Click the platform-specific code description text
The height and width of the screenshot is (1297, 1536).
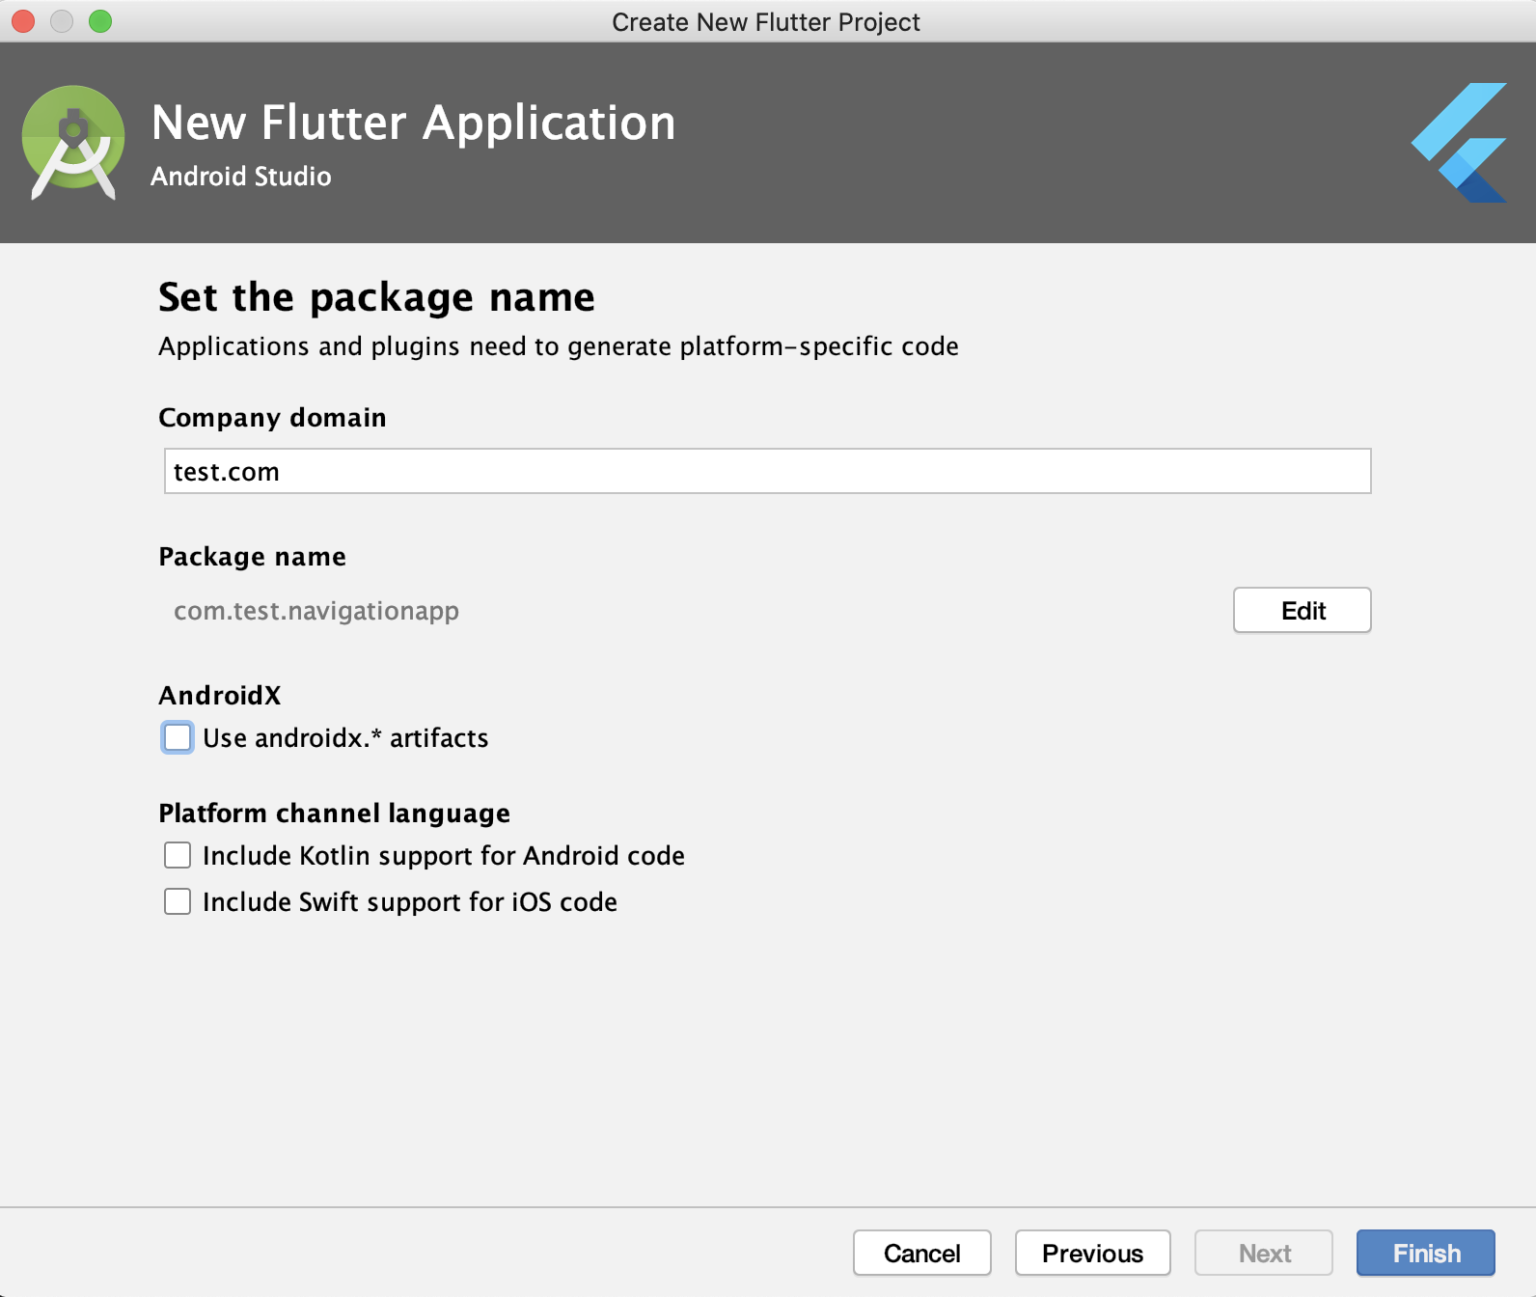(x=558, y=346)
